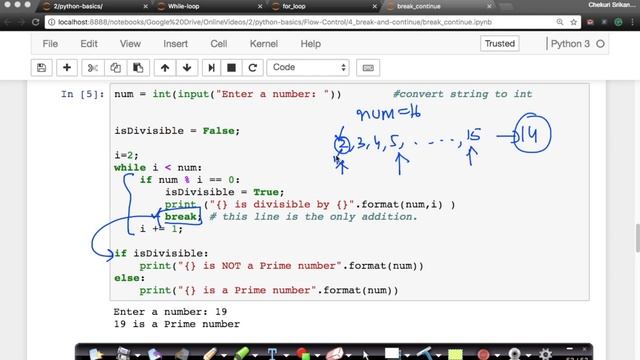
Task: Select eraser tool in annotation toolbar
Action: click(335, 353)
